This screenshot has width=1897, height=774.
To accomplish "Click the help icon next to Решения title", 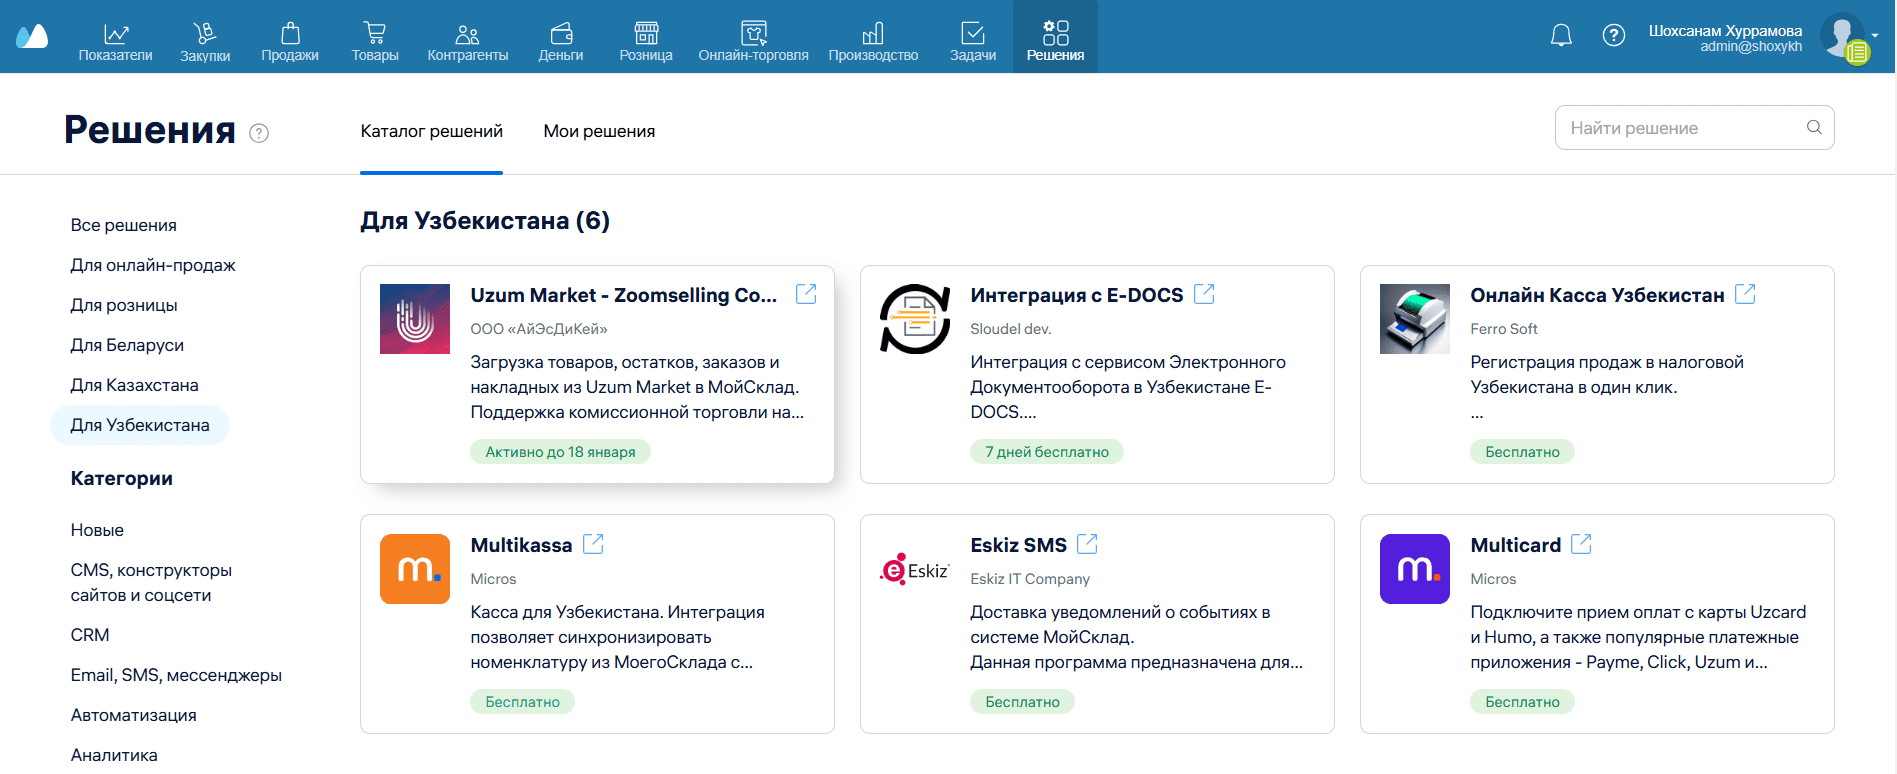I will (x=259, y=133).
